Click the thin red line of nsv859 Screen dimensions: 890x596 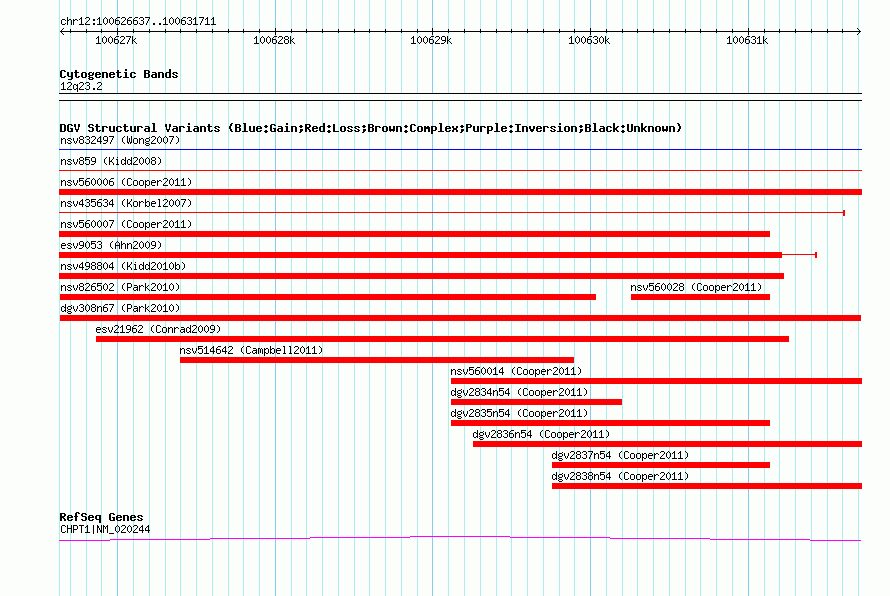[460, 170]
